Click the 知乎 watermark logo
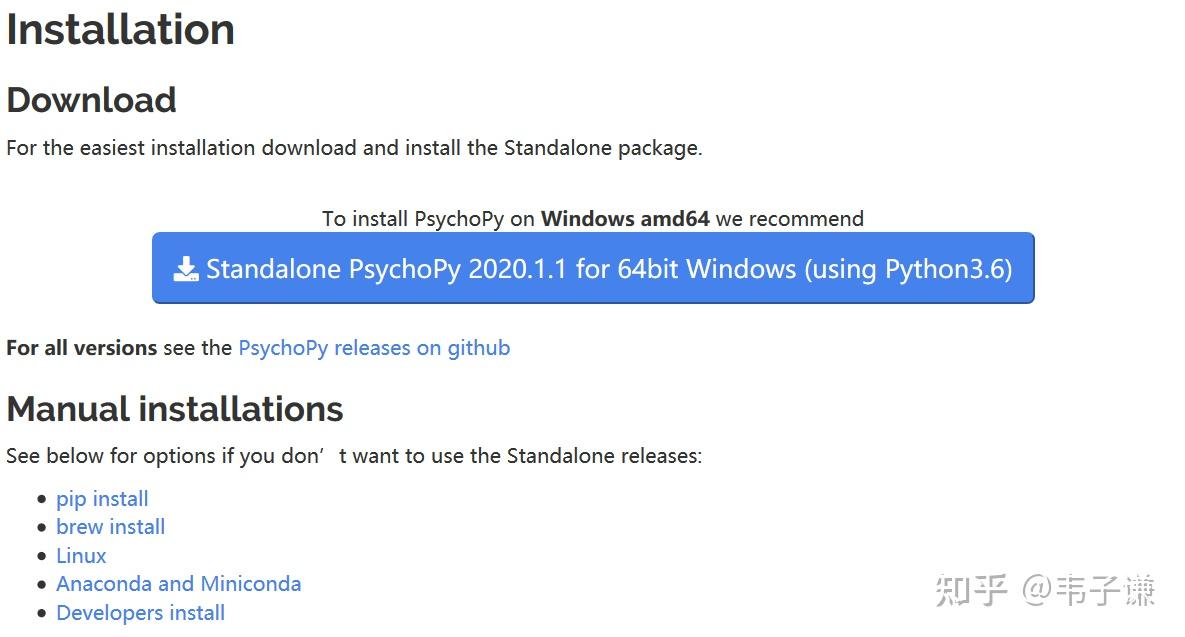Image resolution: width=1185 pixels, height=637 pixels. (971, 590)
